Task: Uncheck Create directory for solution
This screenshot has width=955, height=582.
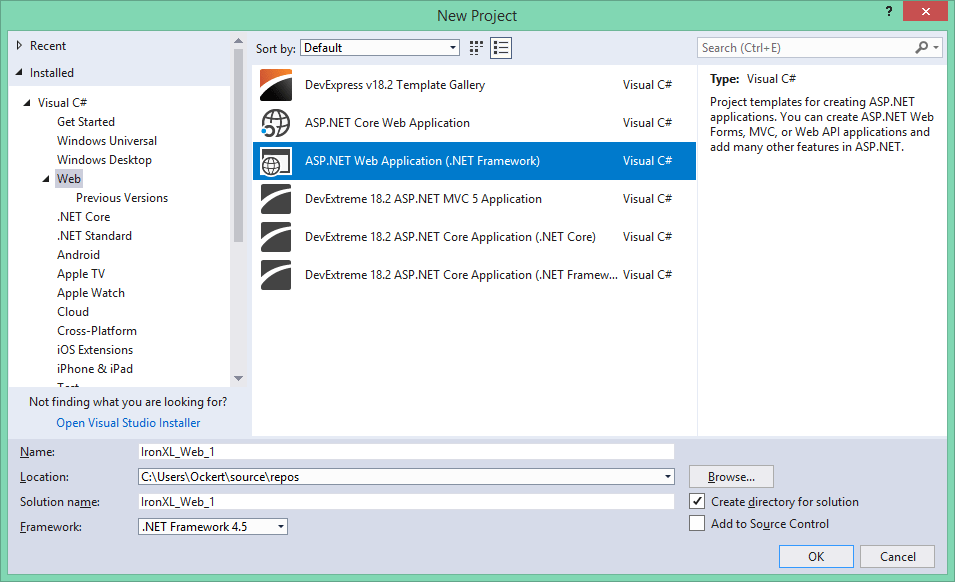Action: pyautogui.click(x=696, y=501)
